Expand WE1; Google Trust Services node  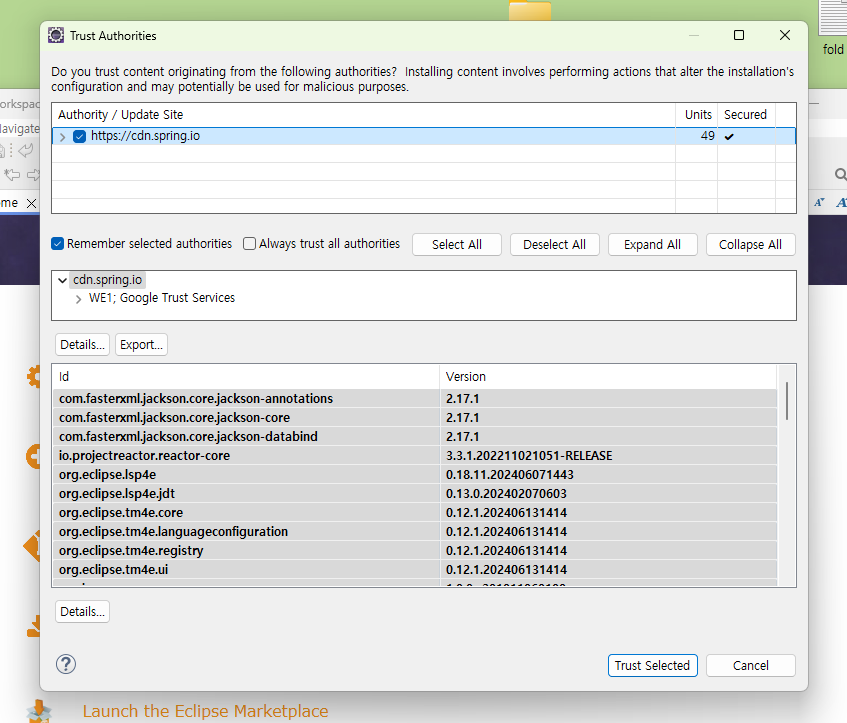click(78, 299)
